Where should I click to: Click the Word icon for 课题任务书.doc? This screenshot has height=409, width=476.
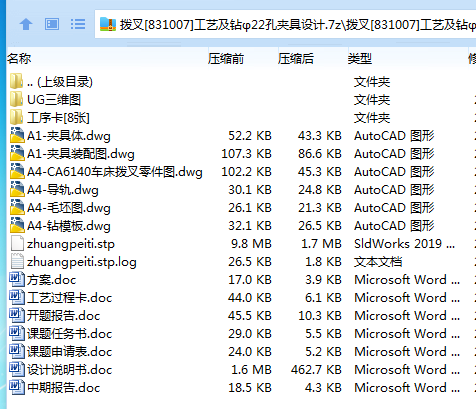(17, 334)
